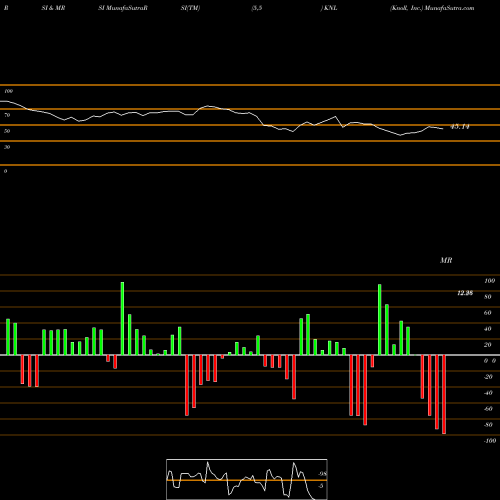Click the 'SI & MR' header text

pyautogui.click(x=53, y=8)
